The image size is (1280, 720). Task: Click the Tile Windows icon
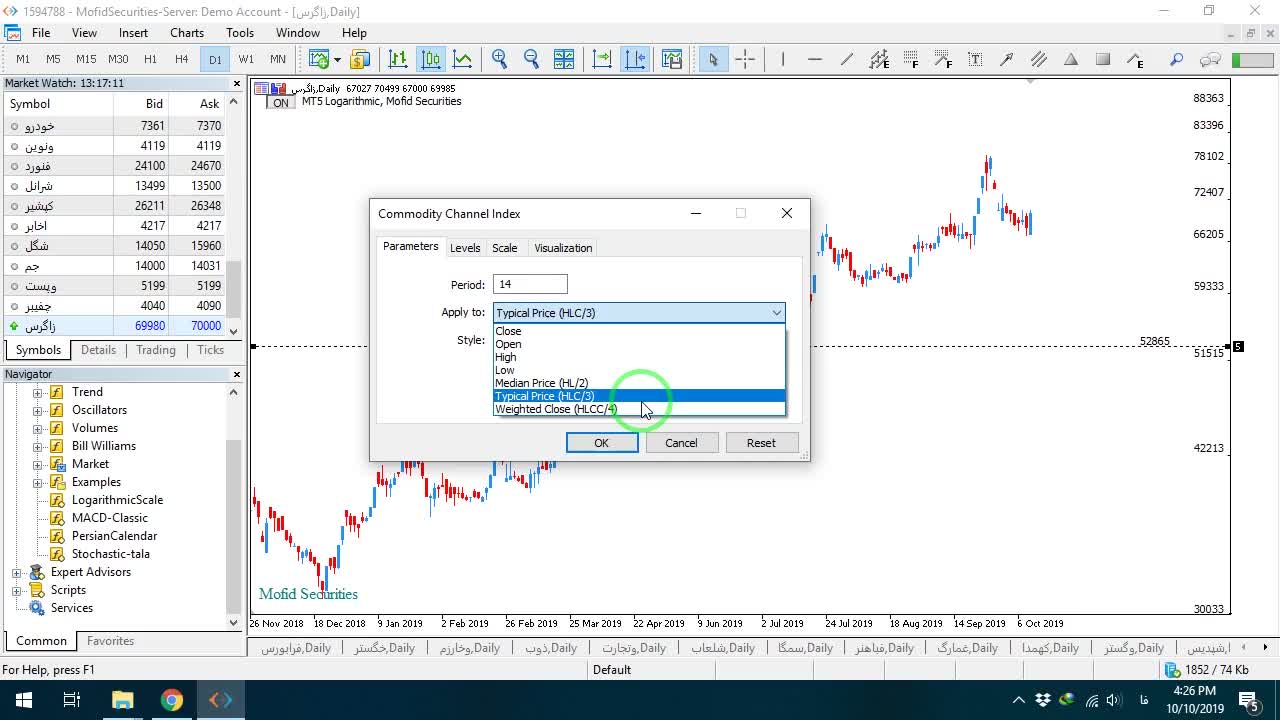[564, 59]
